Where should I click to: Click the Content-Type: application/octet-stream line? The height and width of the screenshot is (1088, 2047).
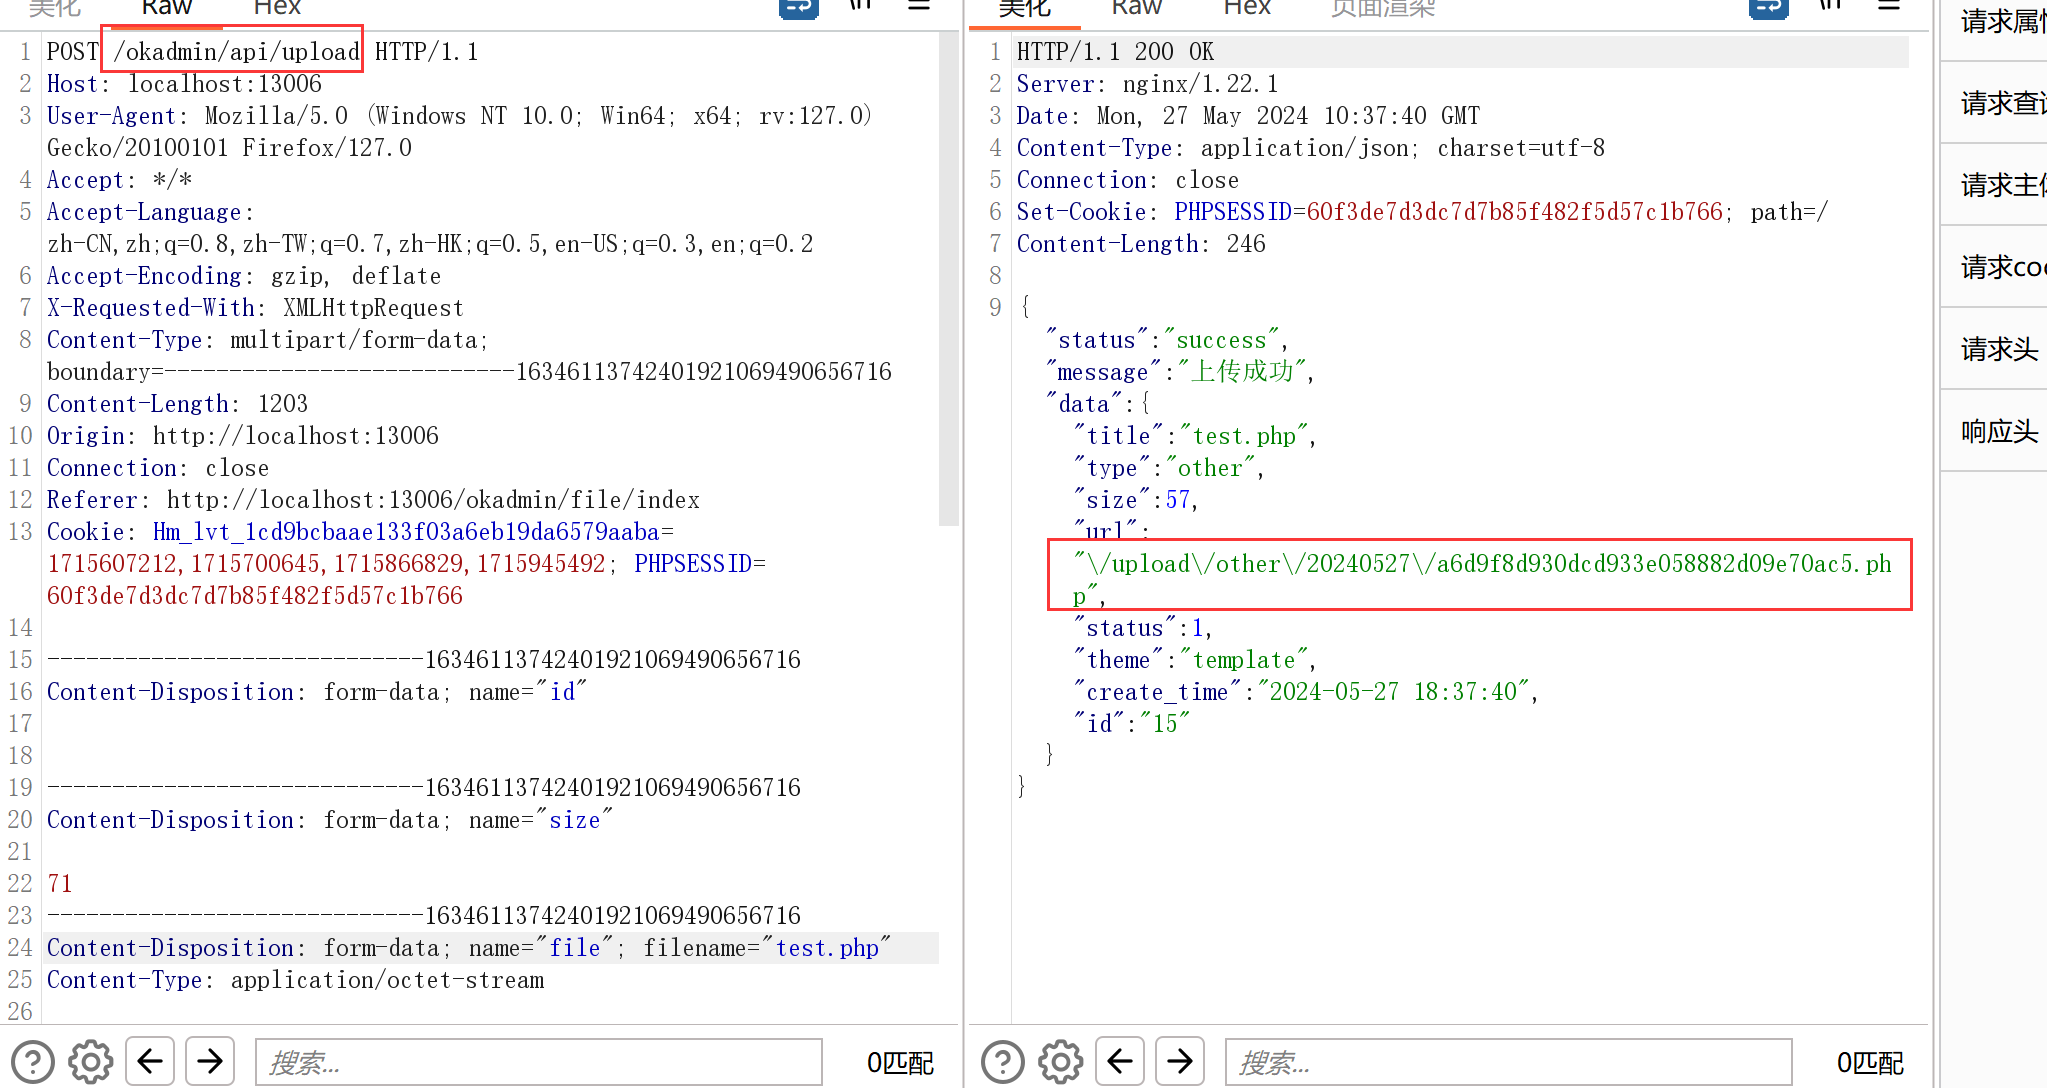pyautogui.click(x=296, y=980)
